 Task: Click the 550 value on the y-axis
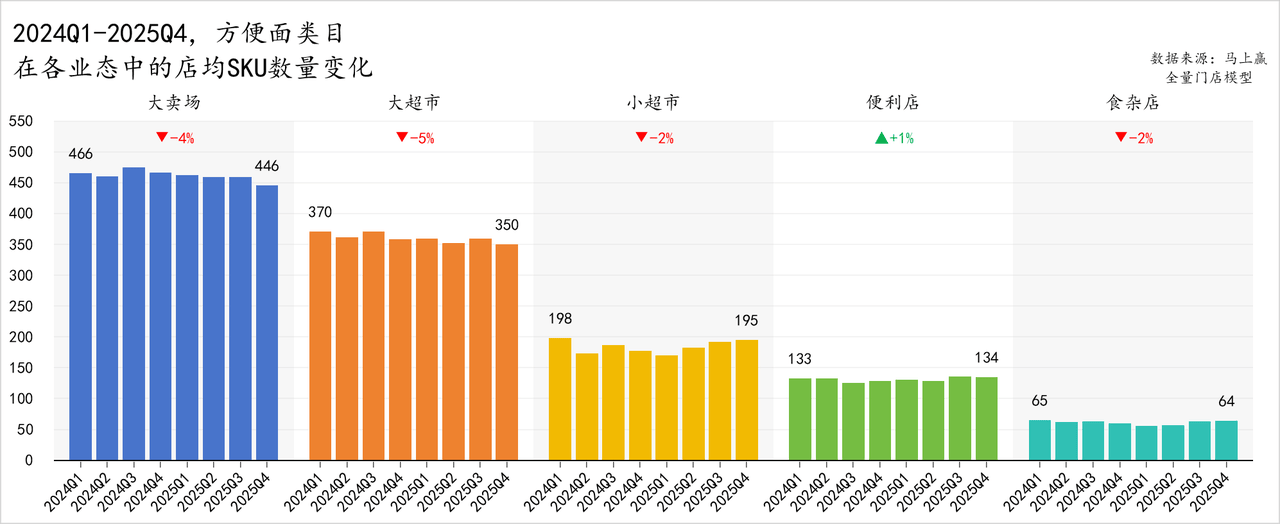[x=21, y=121]
